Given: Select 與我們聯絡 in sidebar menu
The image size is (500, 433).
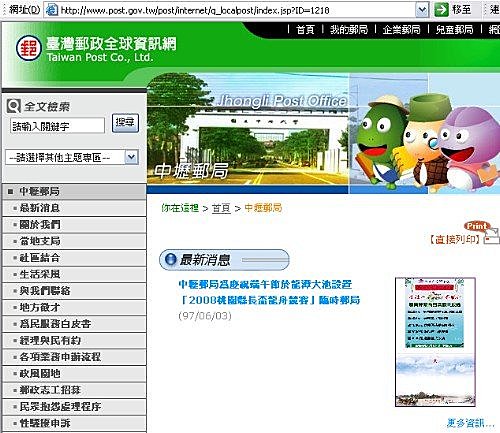Looking at the screenshot, I should 74,291.
